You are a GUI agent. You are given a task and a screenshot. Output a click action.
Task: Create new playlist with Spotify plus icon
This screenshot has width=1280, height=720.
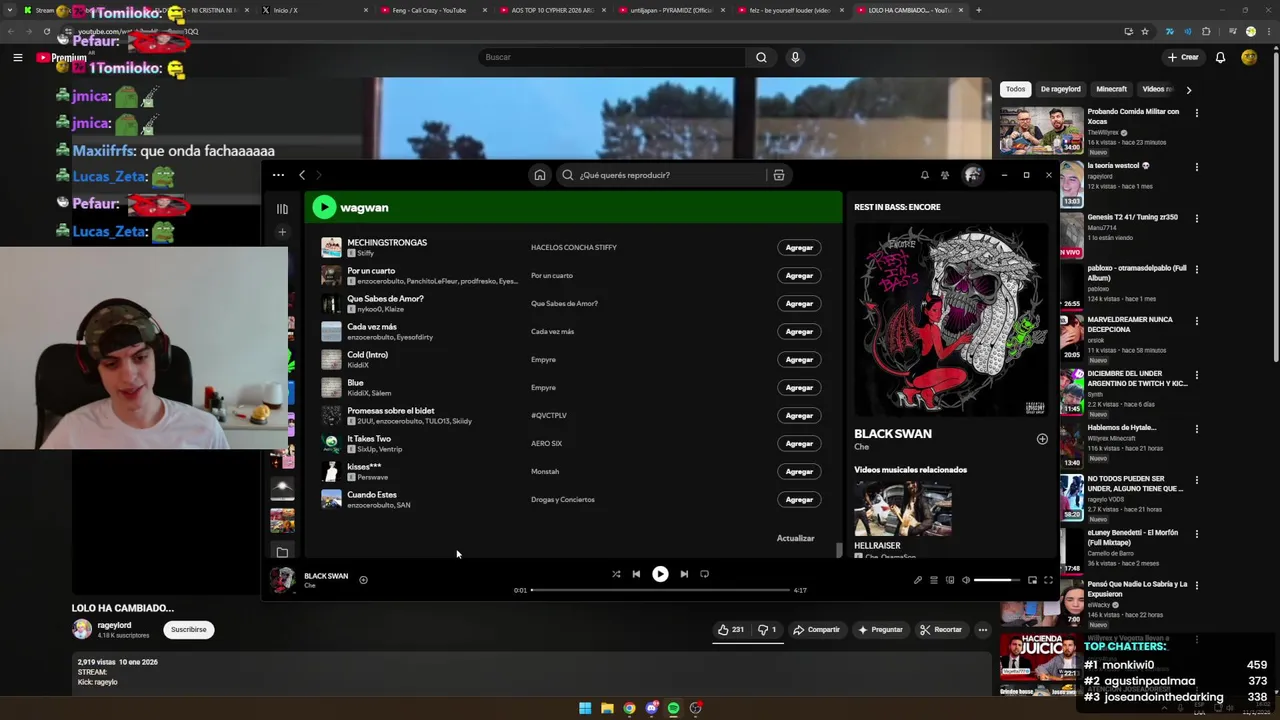coord(282,232)
